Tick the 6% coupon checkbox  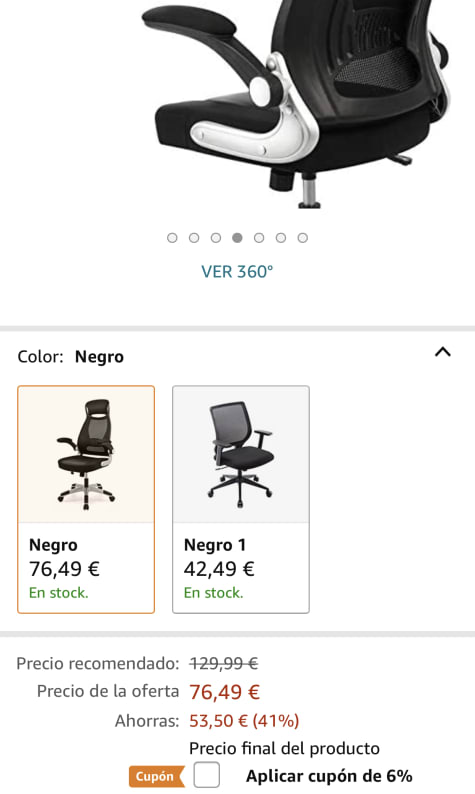(207, 775)
